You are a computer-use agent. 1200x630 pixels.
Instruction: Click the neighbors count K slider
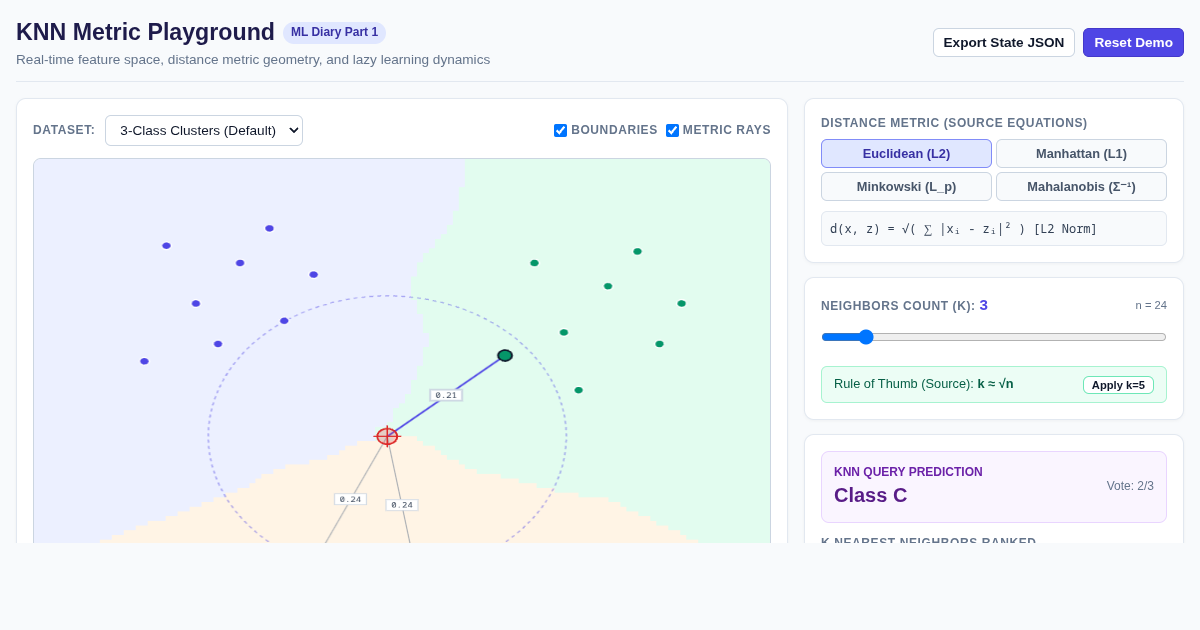pos(994,337)
